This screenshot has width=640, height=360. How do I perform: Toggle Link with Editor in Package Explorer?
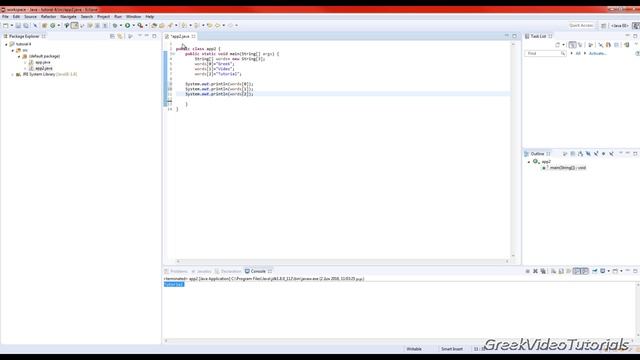click(120, 36)
